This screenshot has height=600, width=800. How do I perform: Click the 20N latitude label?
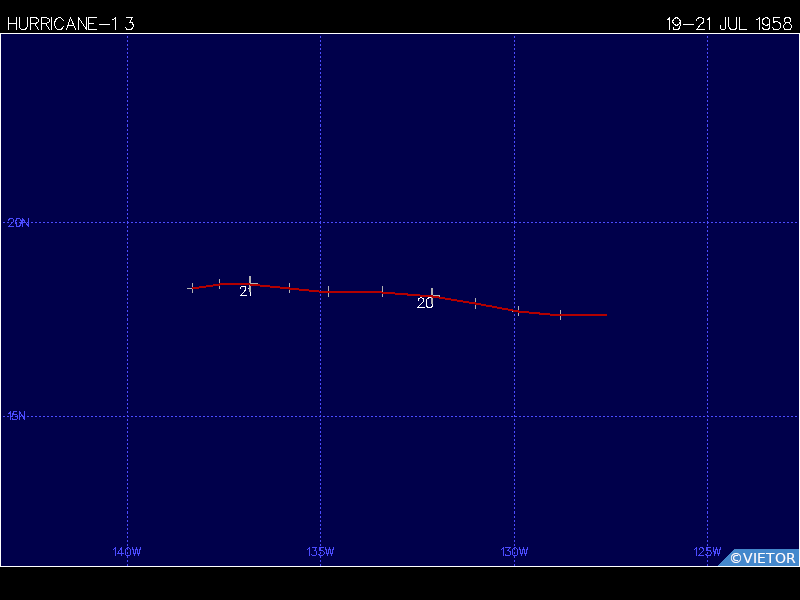[18, 222]
